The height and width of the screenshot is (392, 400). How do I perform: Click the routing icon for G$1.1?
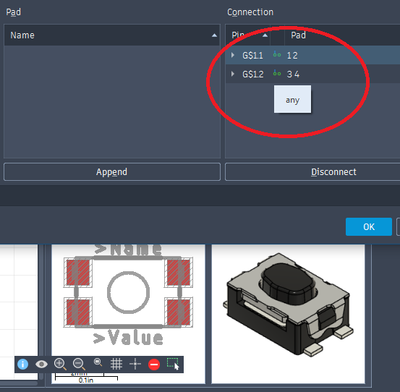[x=277, y=55]
